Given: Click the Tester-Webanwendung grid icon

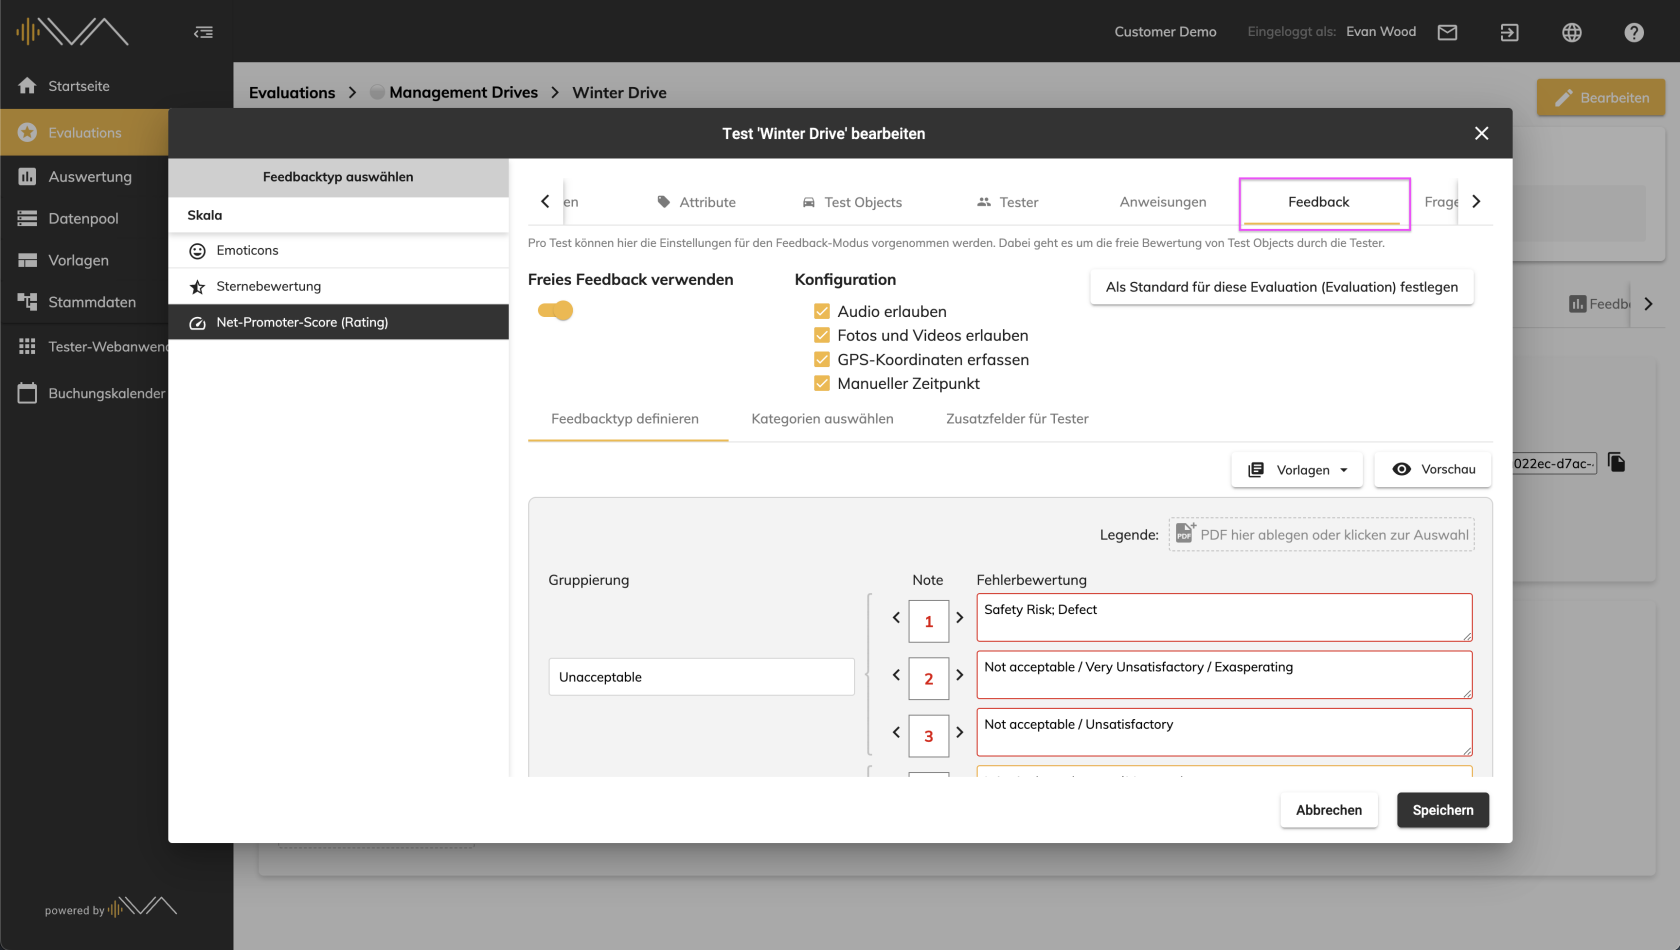Looking at the screenshot, I should (27, 346).
